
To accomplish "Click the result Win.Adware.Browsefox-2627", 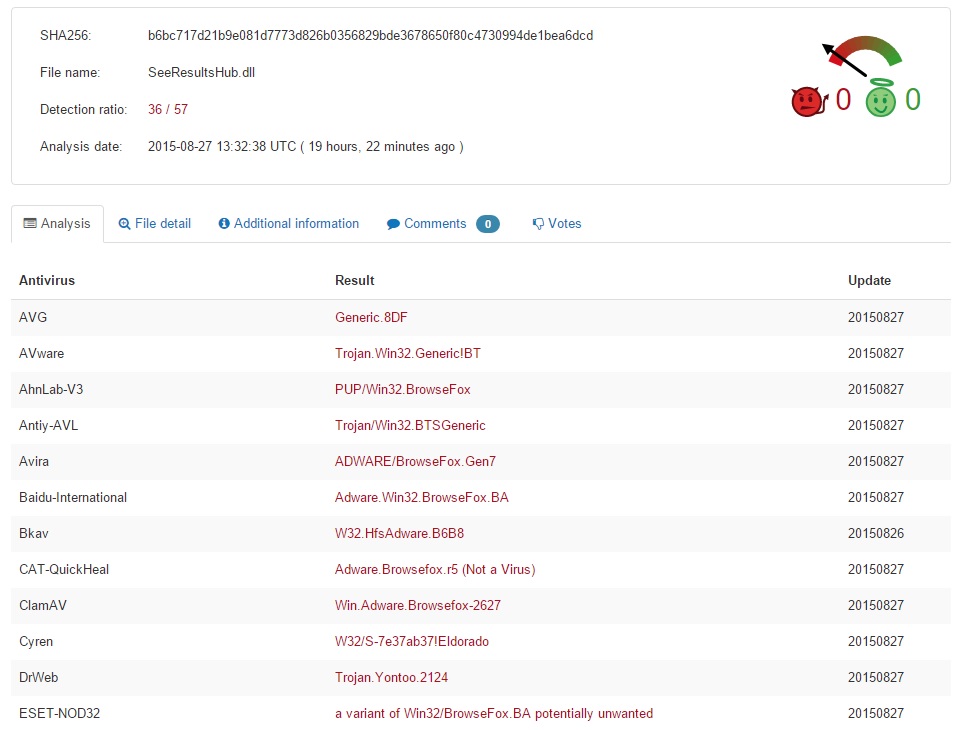I will (x=417, y=606).
